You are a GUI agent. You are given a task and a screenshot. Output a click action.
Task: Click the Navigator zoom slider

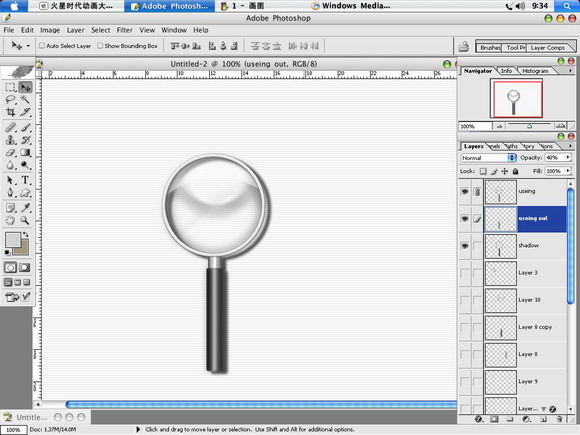point(530,126)
